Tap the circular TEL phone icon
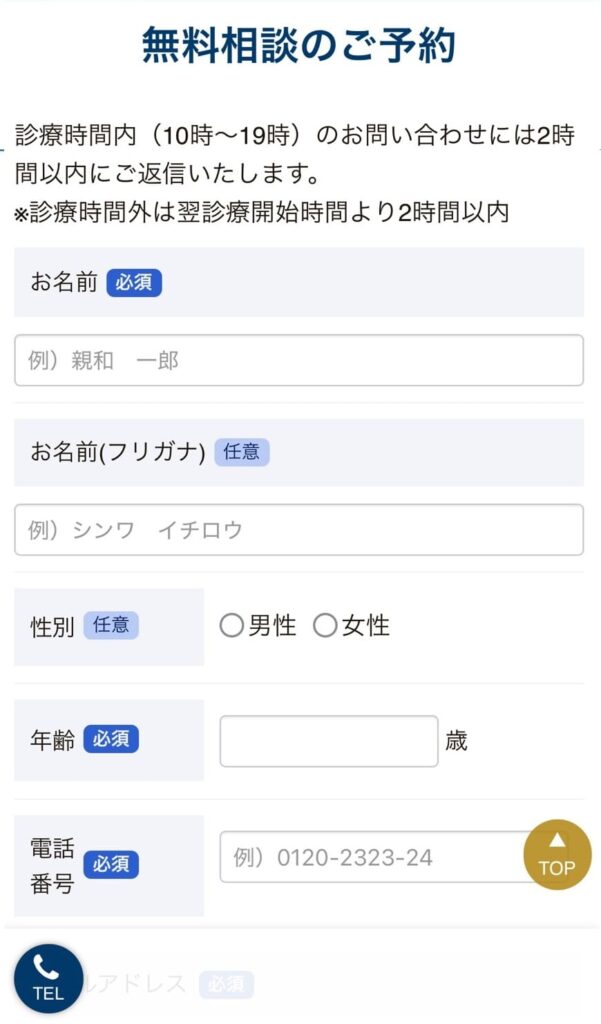 coord(47,977)
